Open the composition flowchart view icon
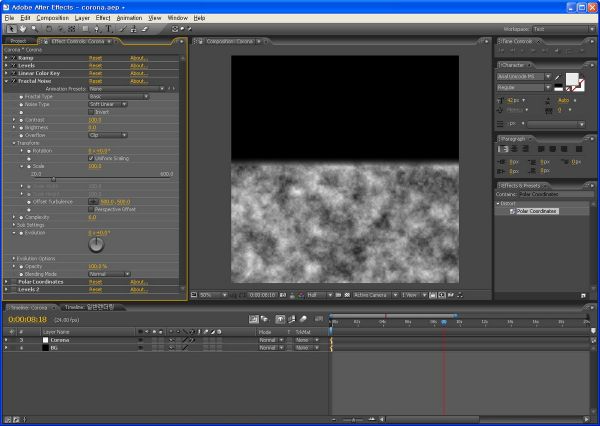Viewport: 600px width, 426px height. pyautogui.click(x=460, y=295)
